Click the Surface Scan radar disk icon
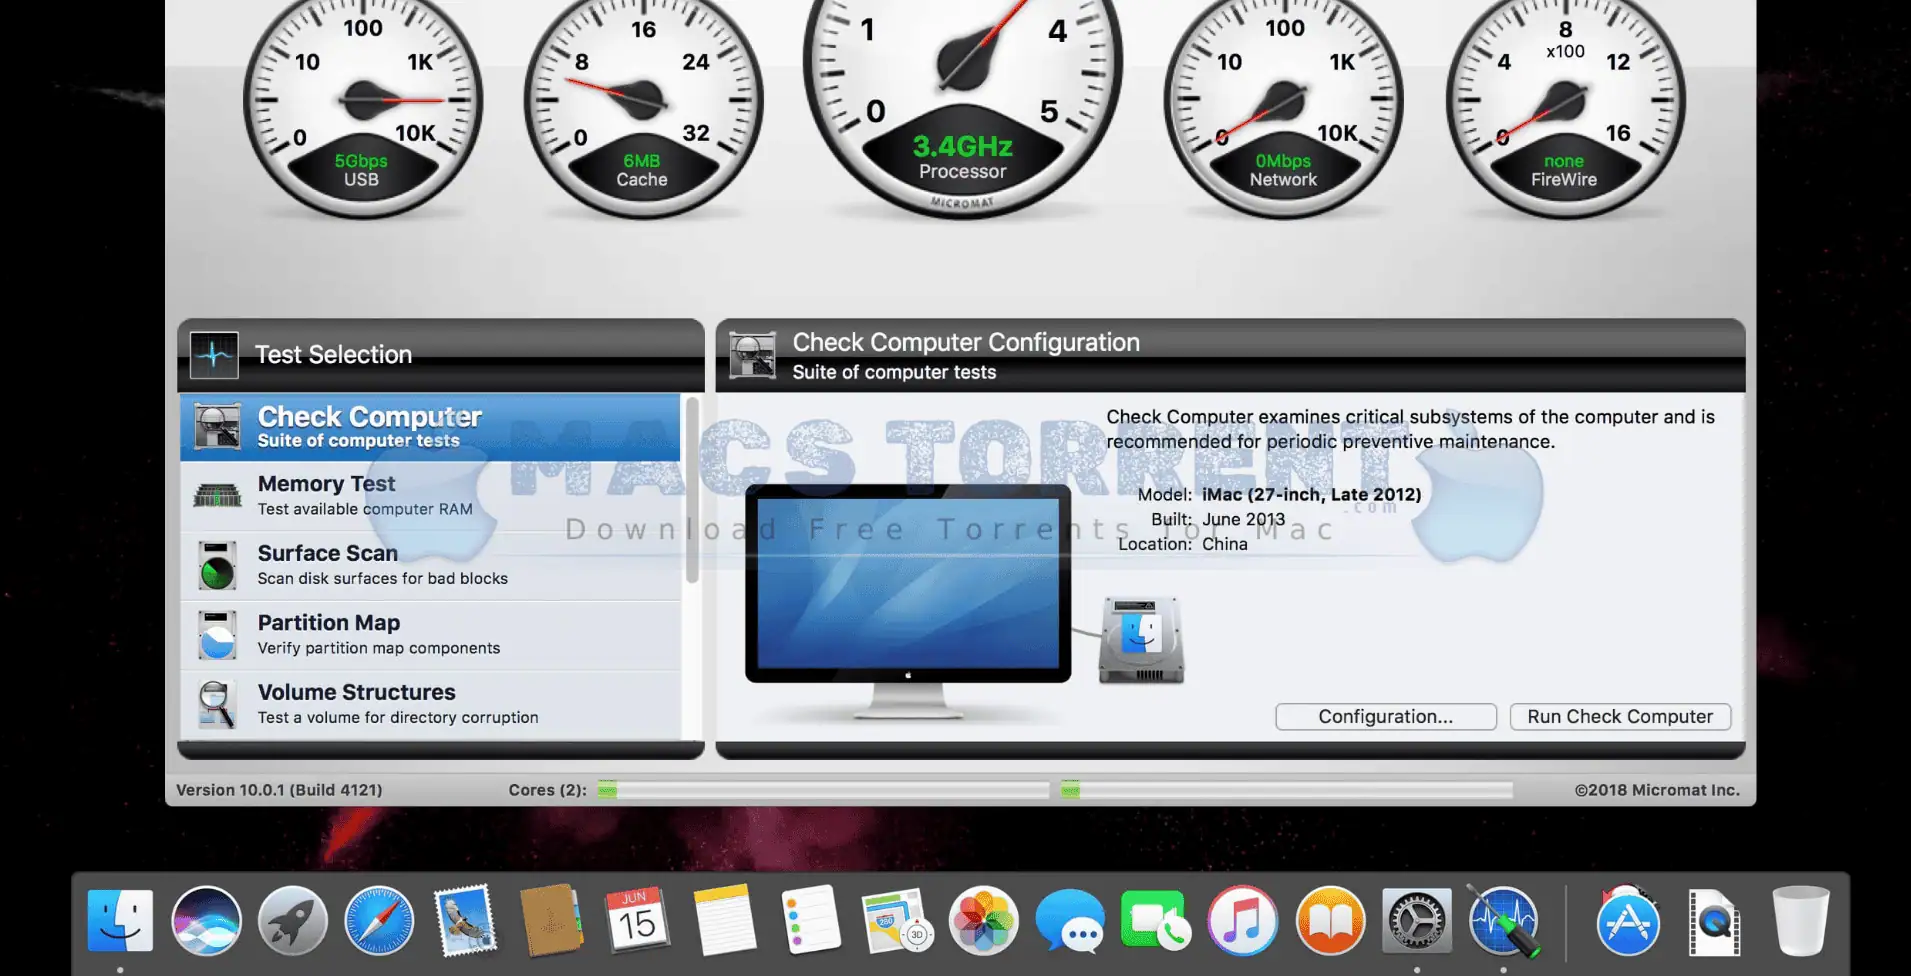The height and width of the screenshot is (976, 1911). click(217, 565)
